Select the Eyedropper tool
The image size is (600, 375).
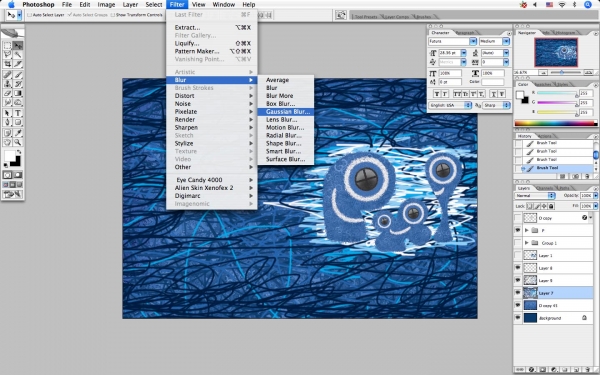18,133
